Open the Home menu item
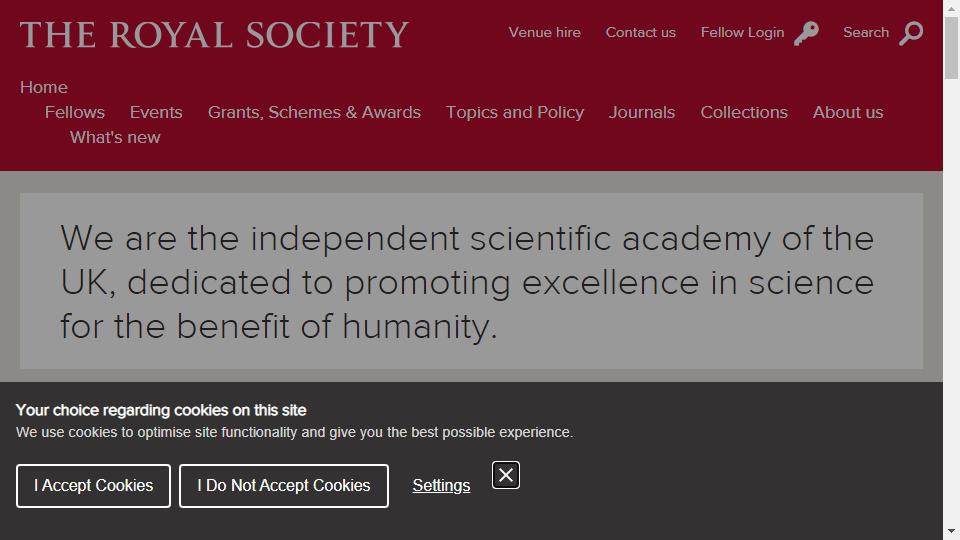The height and width of the screenshot is (540, 960). coord(43,88)
